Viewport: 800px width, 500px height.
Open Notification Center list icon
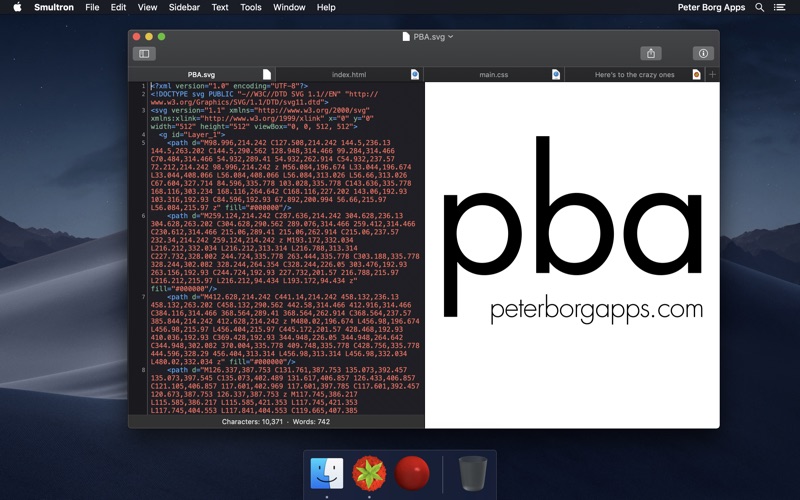click(779, 7)
